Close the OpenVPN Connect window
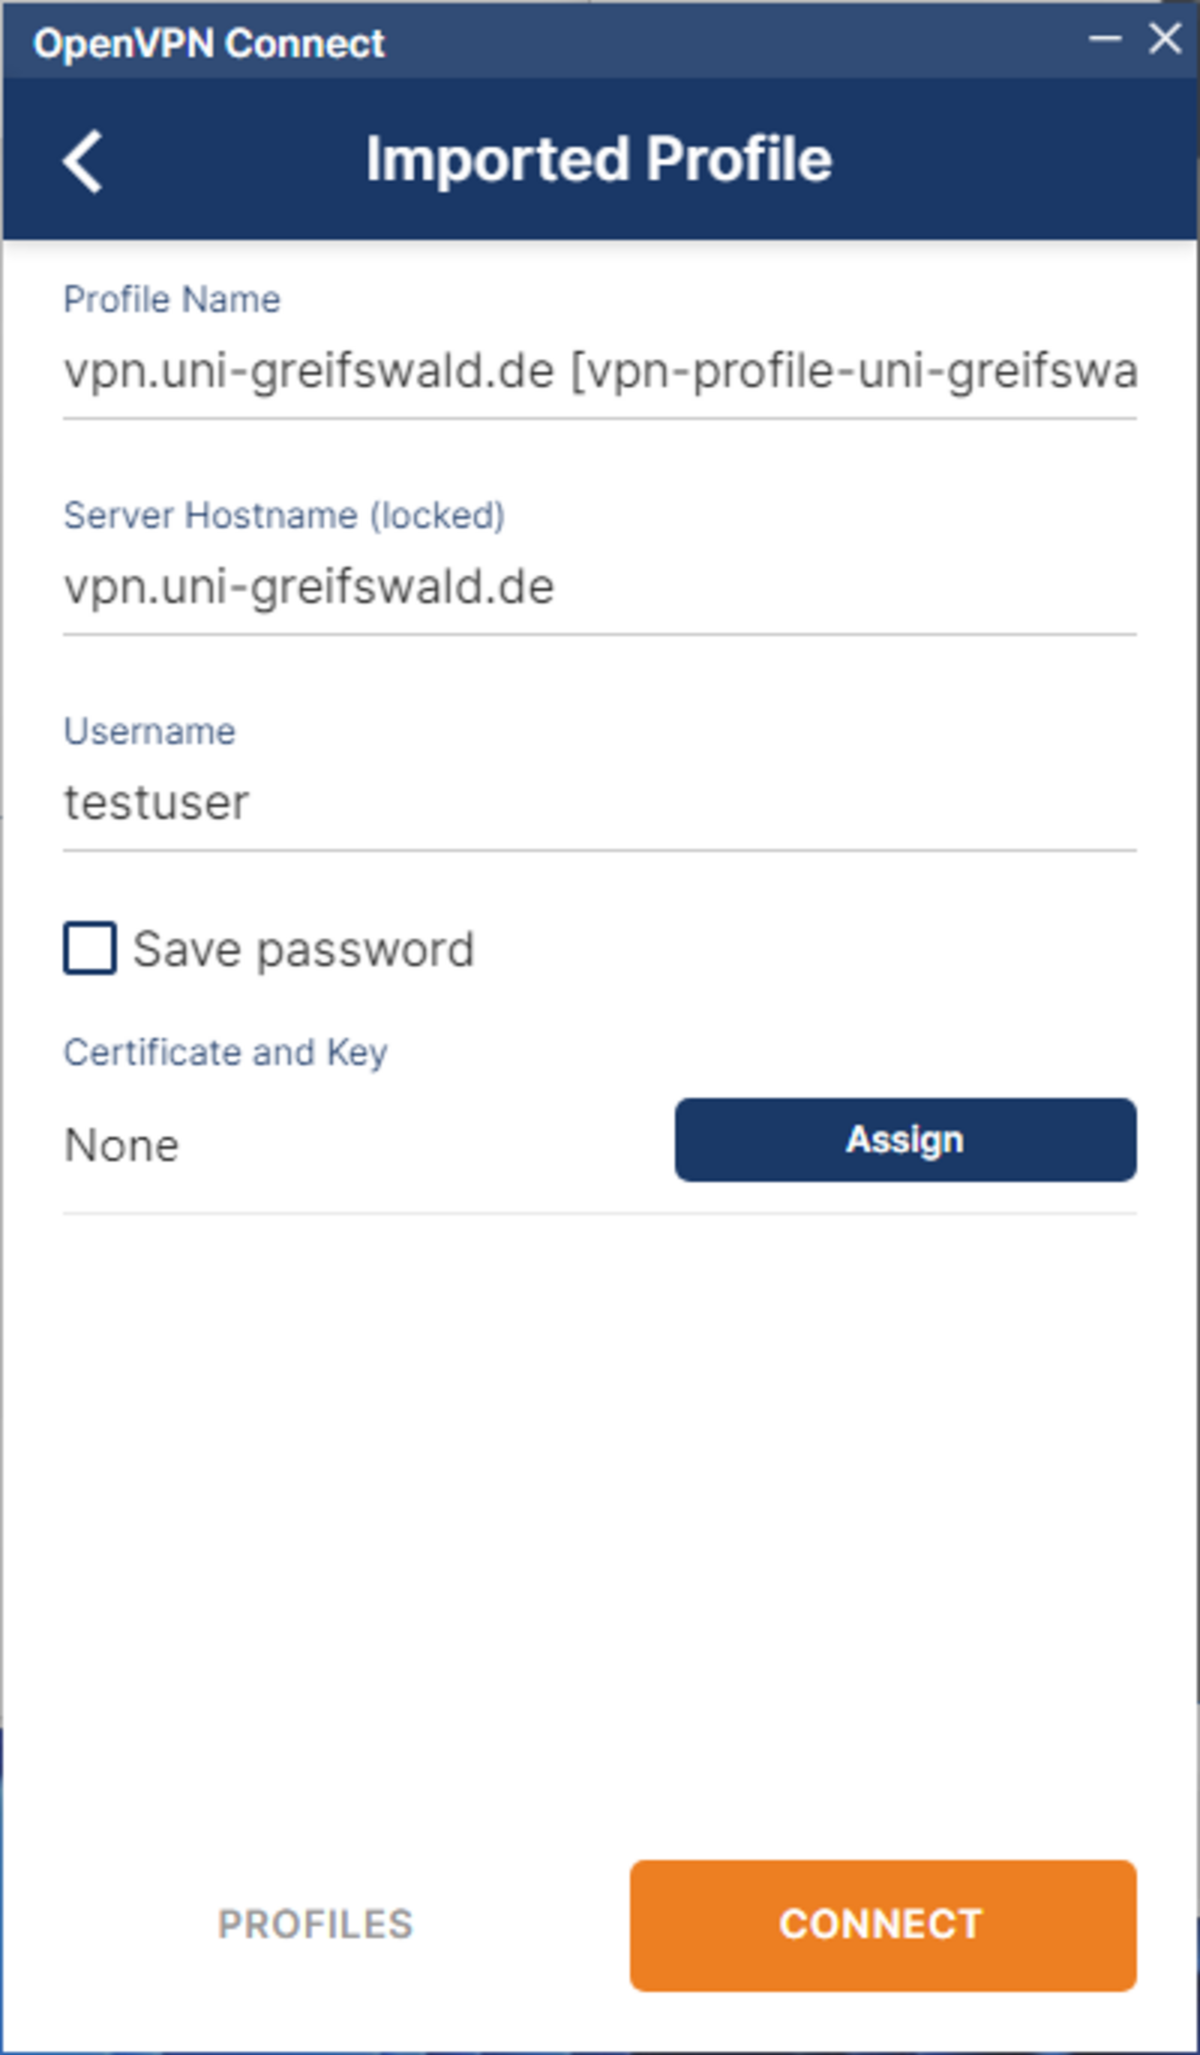 (1165, 40)
